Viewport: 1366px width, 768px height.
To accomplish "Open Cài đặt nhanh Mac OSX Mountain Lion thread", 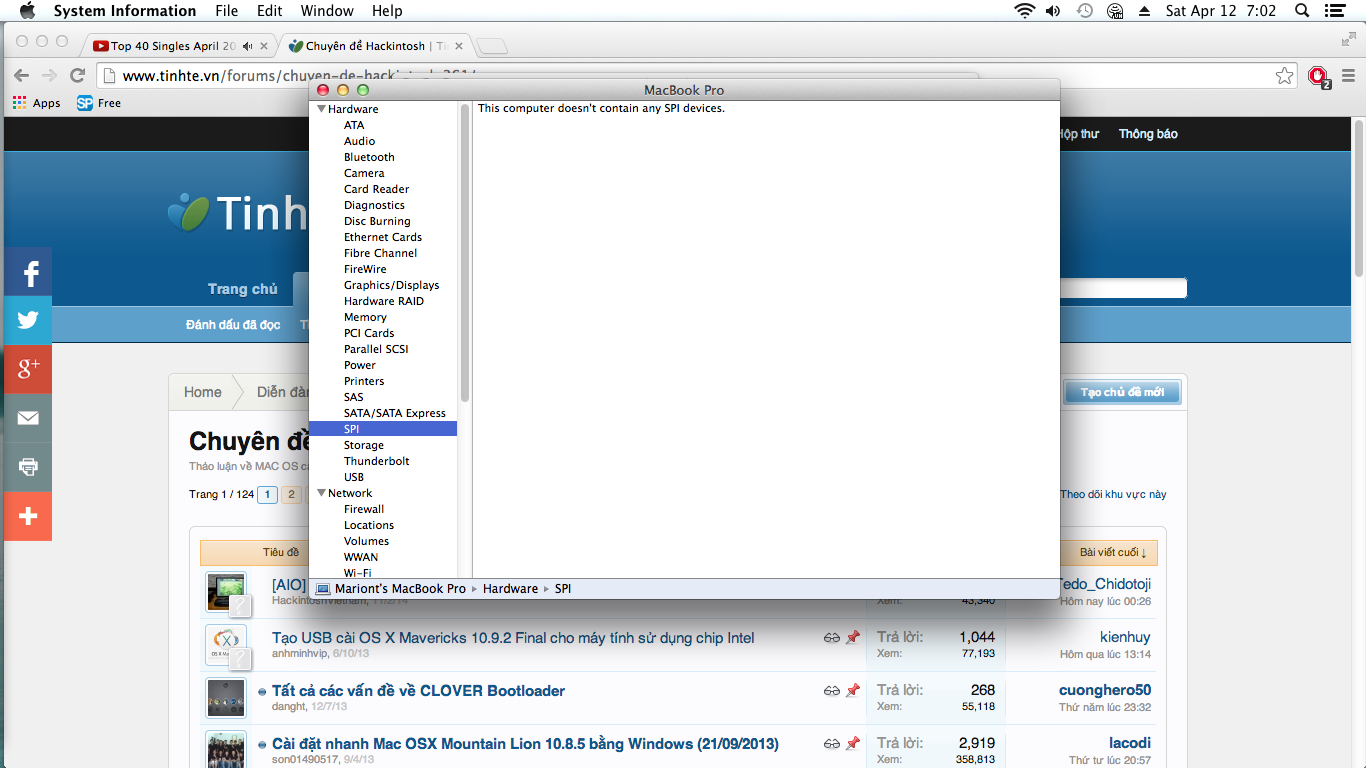I will pyautogui.click(x=525, y=744).
